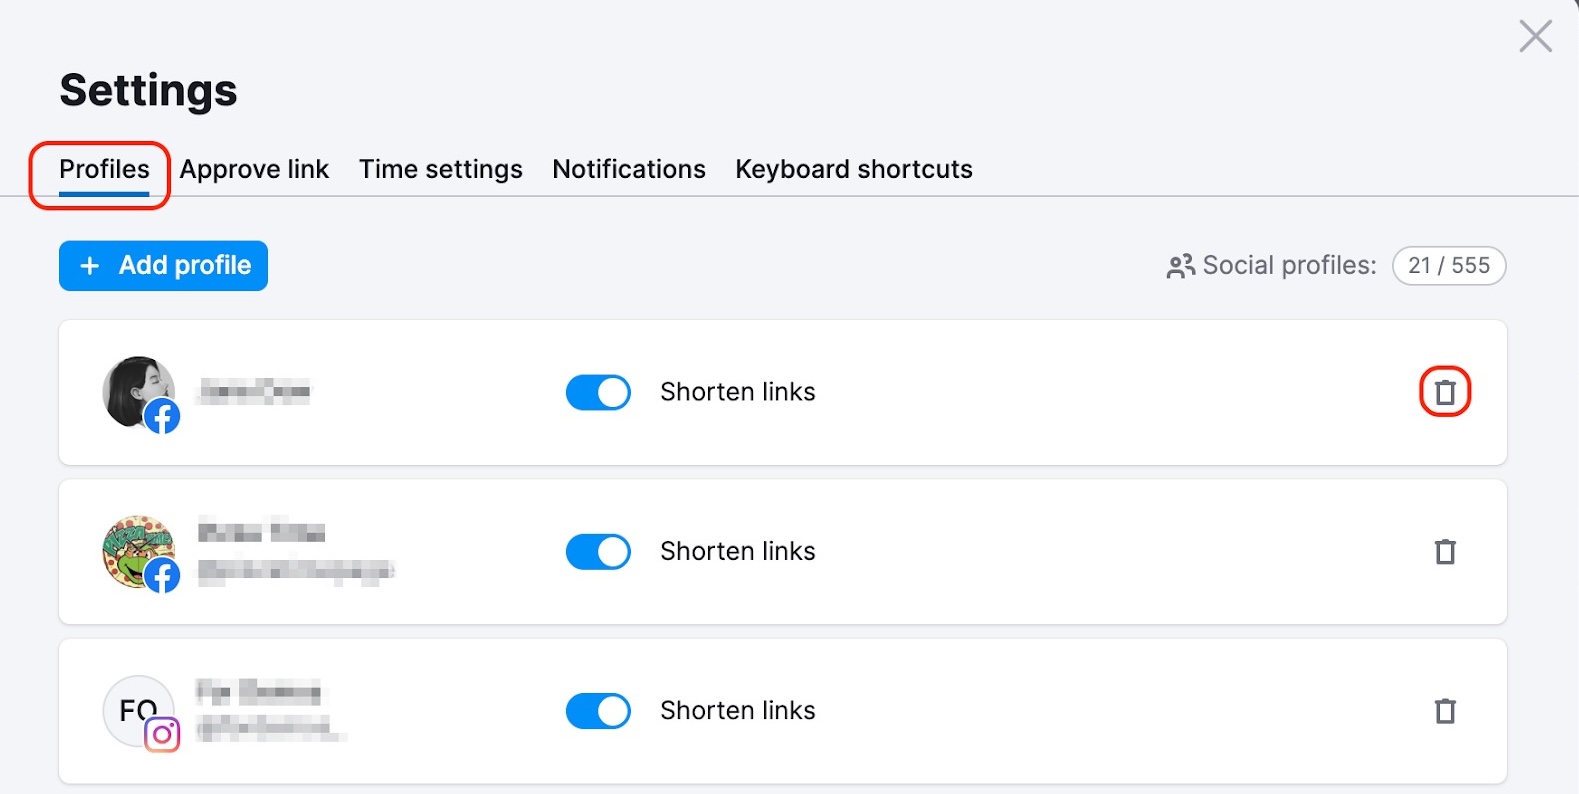Click the woman's black-and-white profile photo

coord(135,387)
